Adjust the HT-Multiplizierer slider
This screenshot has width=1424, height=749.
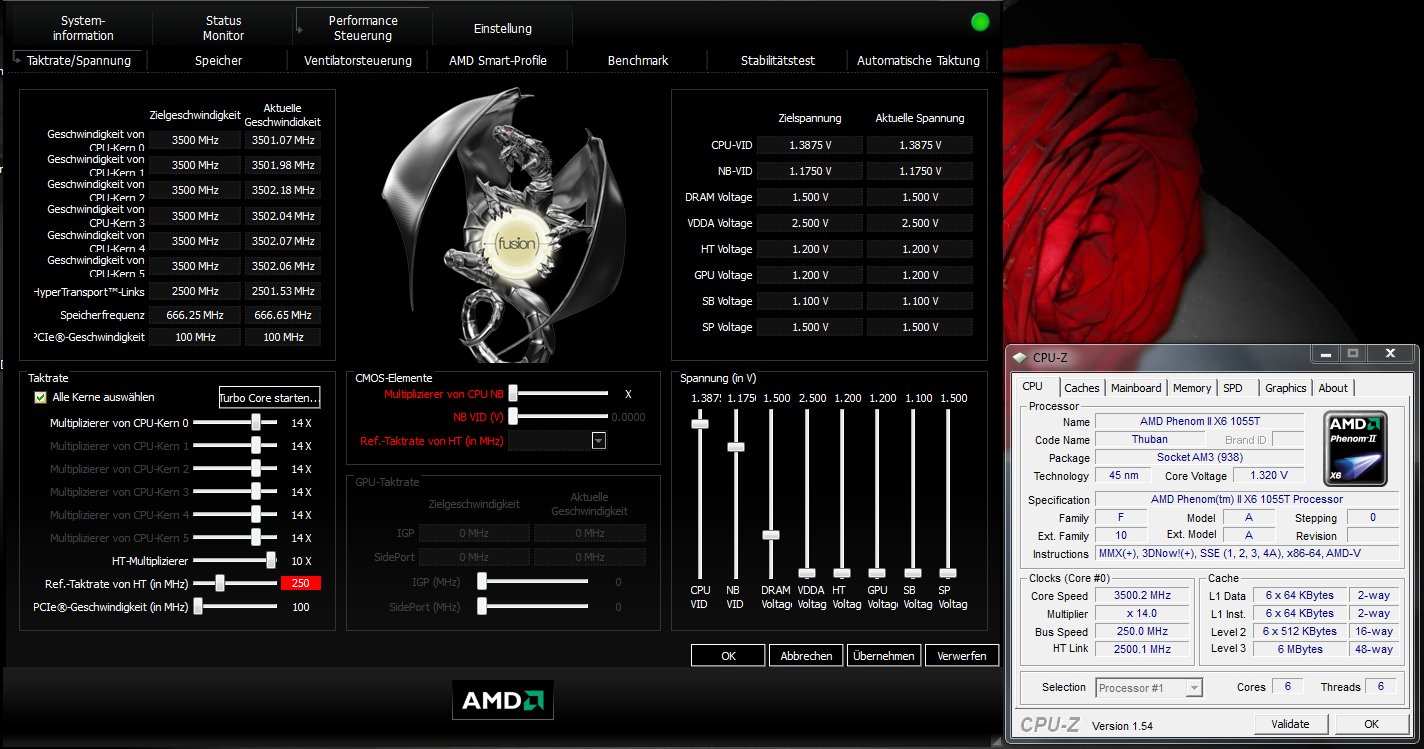coord(271,561)
